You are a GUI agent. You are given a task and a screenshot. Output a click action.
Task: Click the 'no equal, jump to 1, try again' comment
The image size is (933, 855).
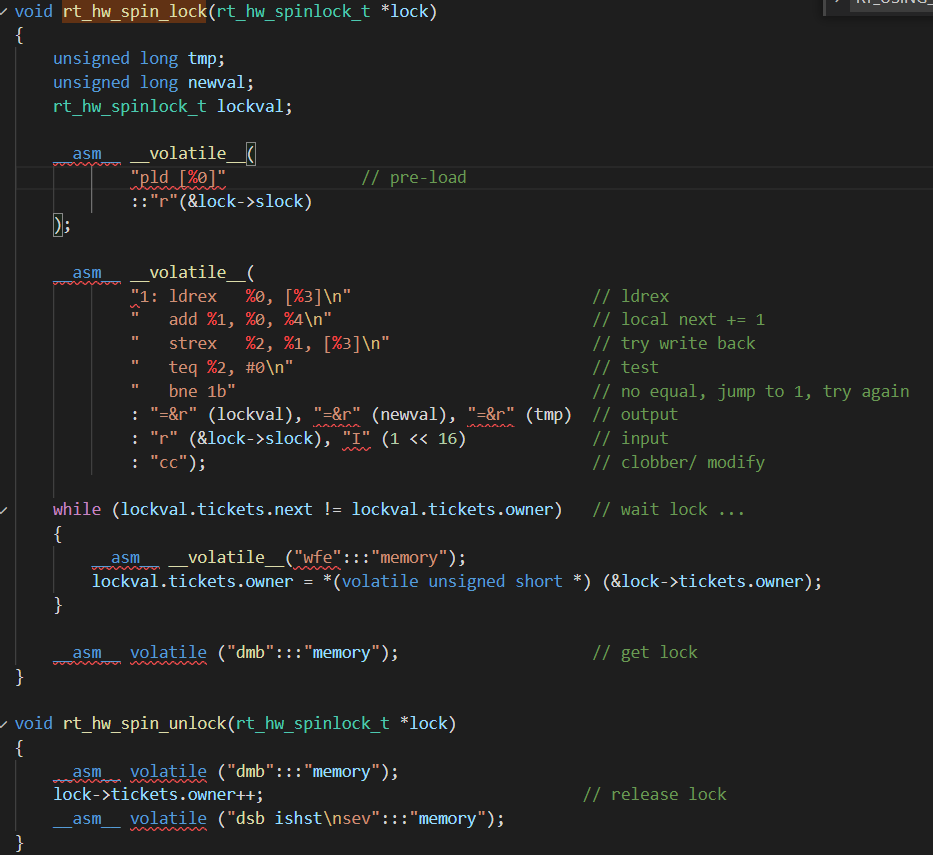(x=765, y=391)
